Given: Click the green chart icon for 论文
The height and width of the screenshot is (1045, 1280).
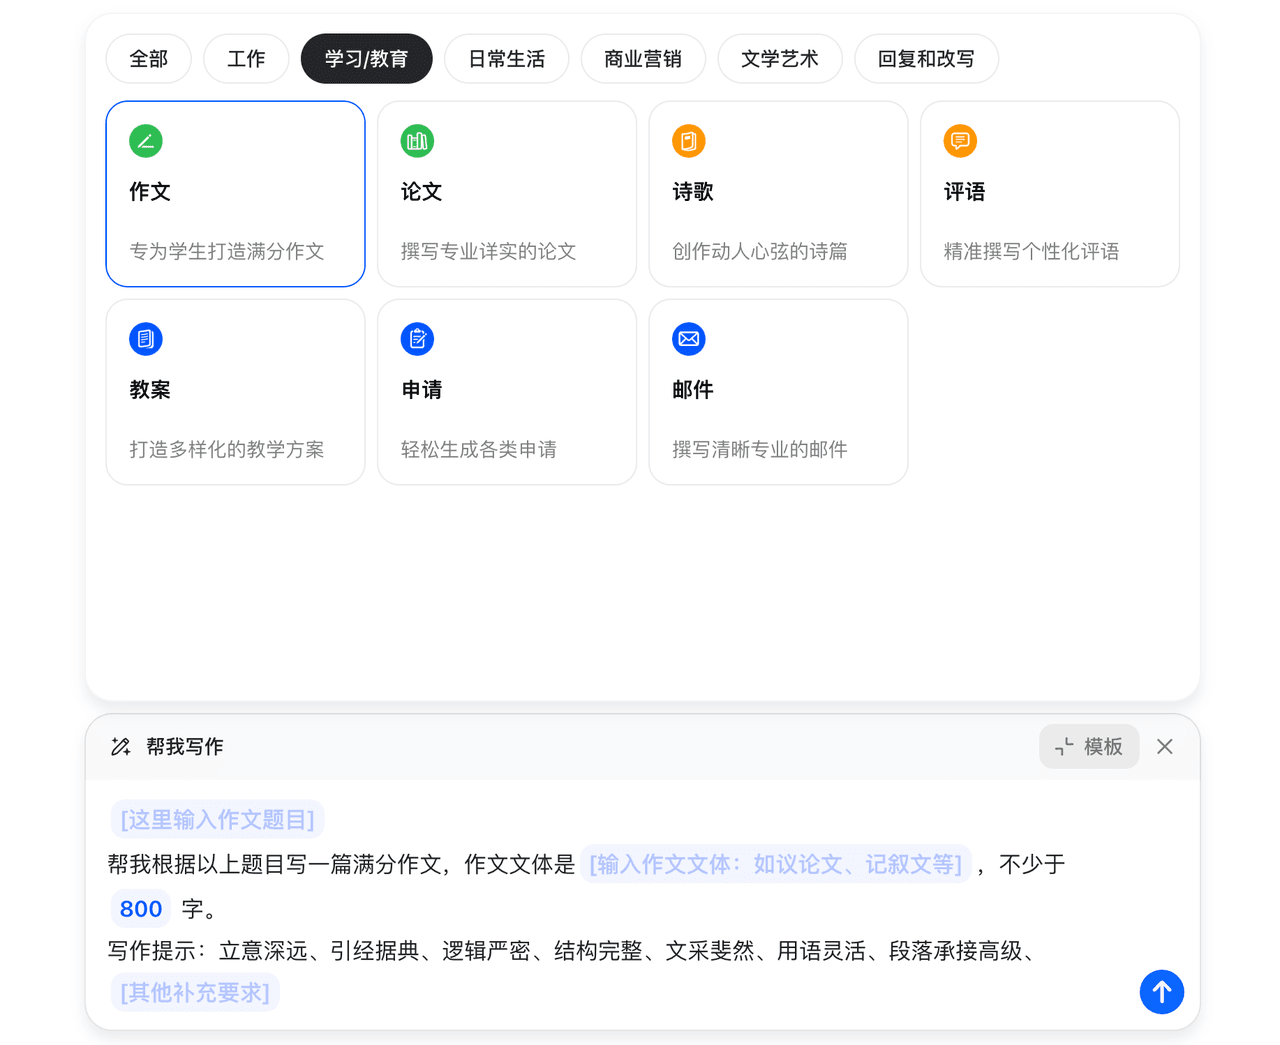Looking at the screenshot, I should [x=417, y=141].
